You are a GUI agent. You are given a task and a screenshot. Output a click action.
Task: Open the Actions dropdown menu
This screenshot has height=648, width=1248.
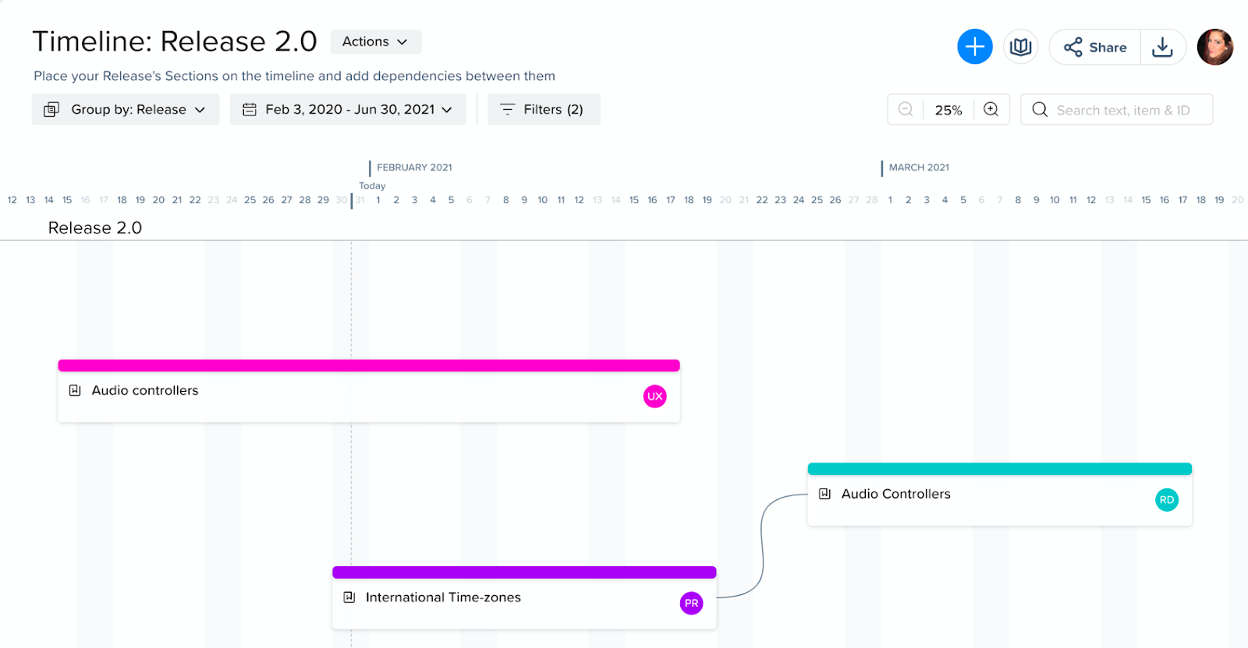[x=375, y=42]
